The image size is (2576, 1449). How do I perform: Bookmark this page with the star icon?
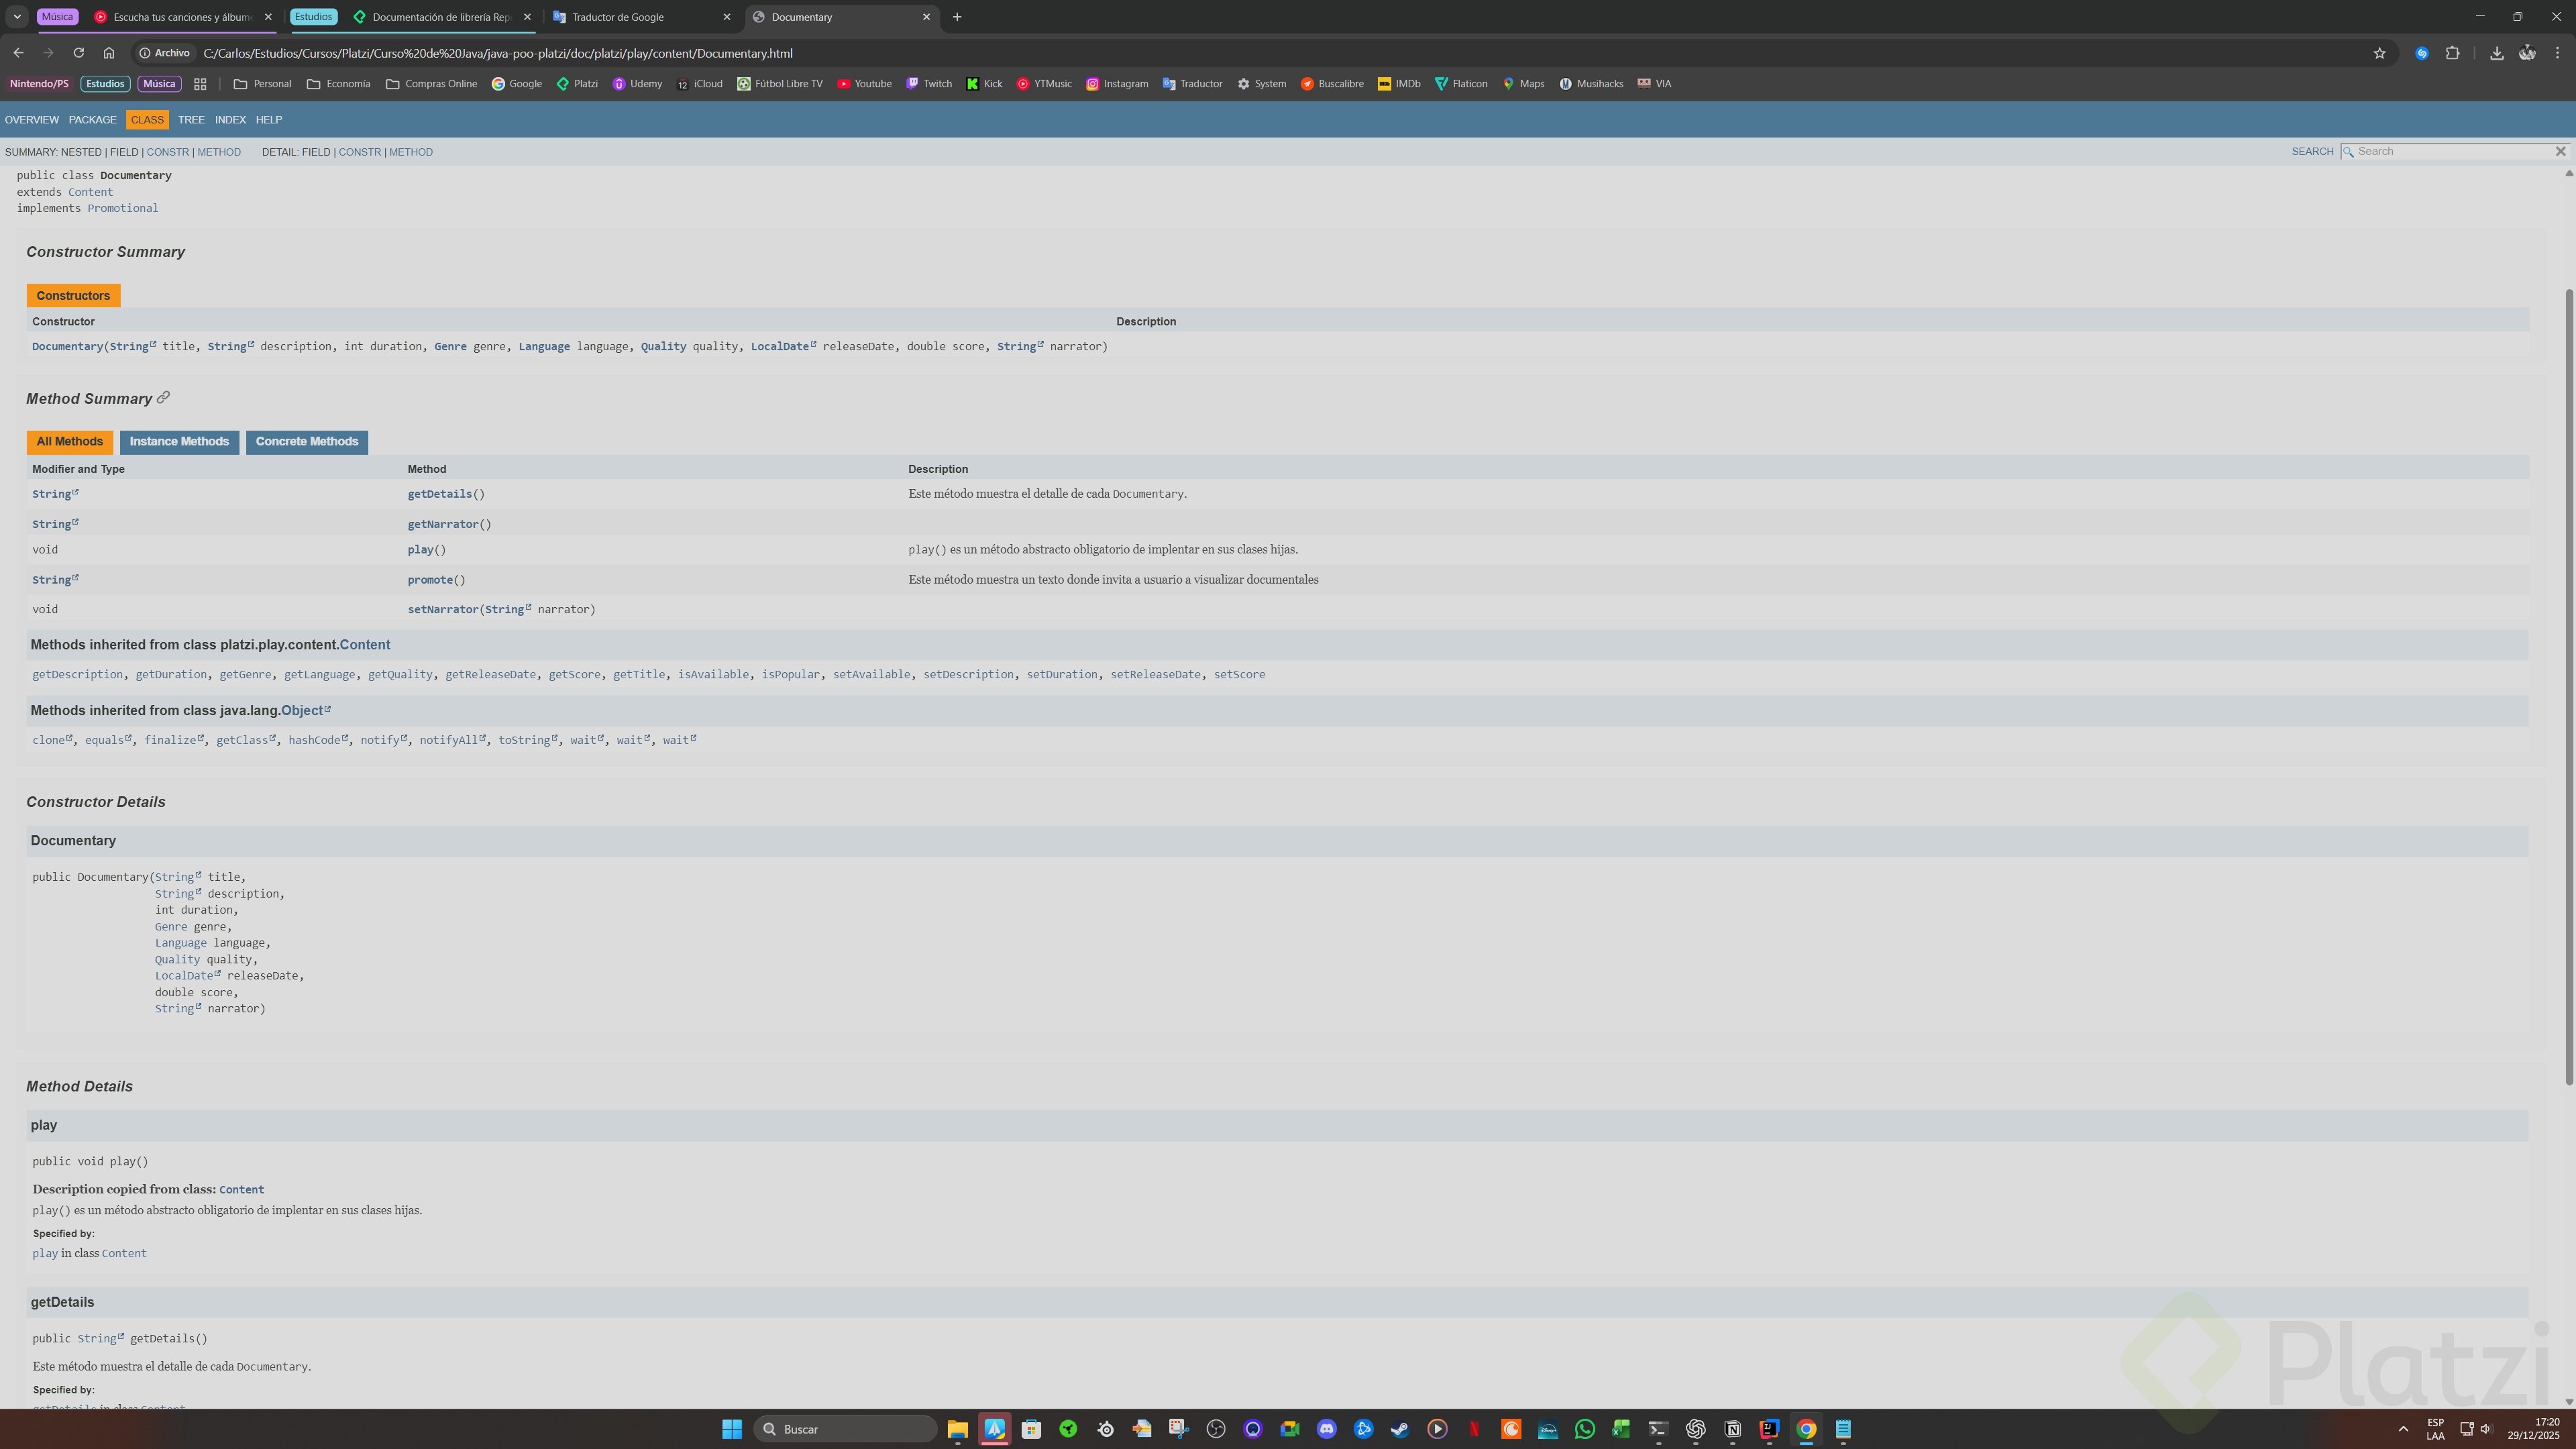click(2379, 53)
